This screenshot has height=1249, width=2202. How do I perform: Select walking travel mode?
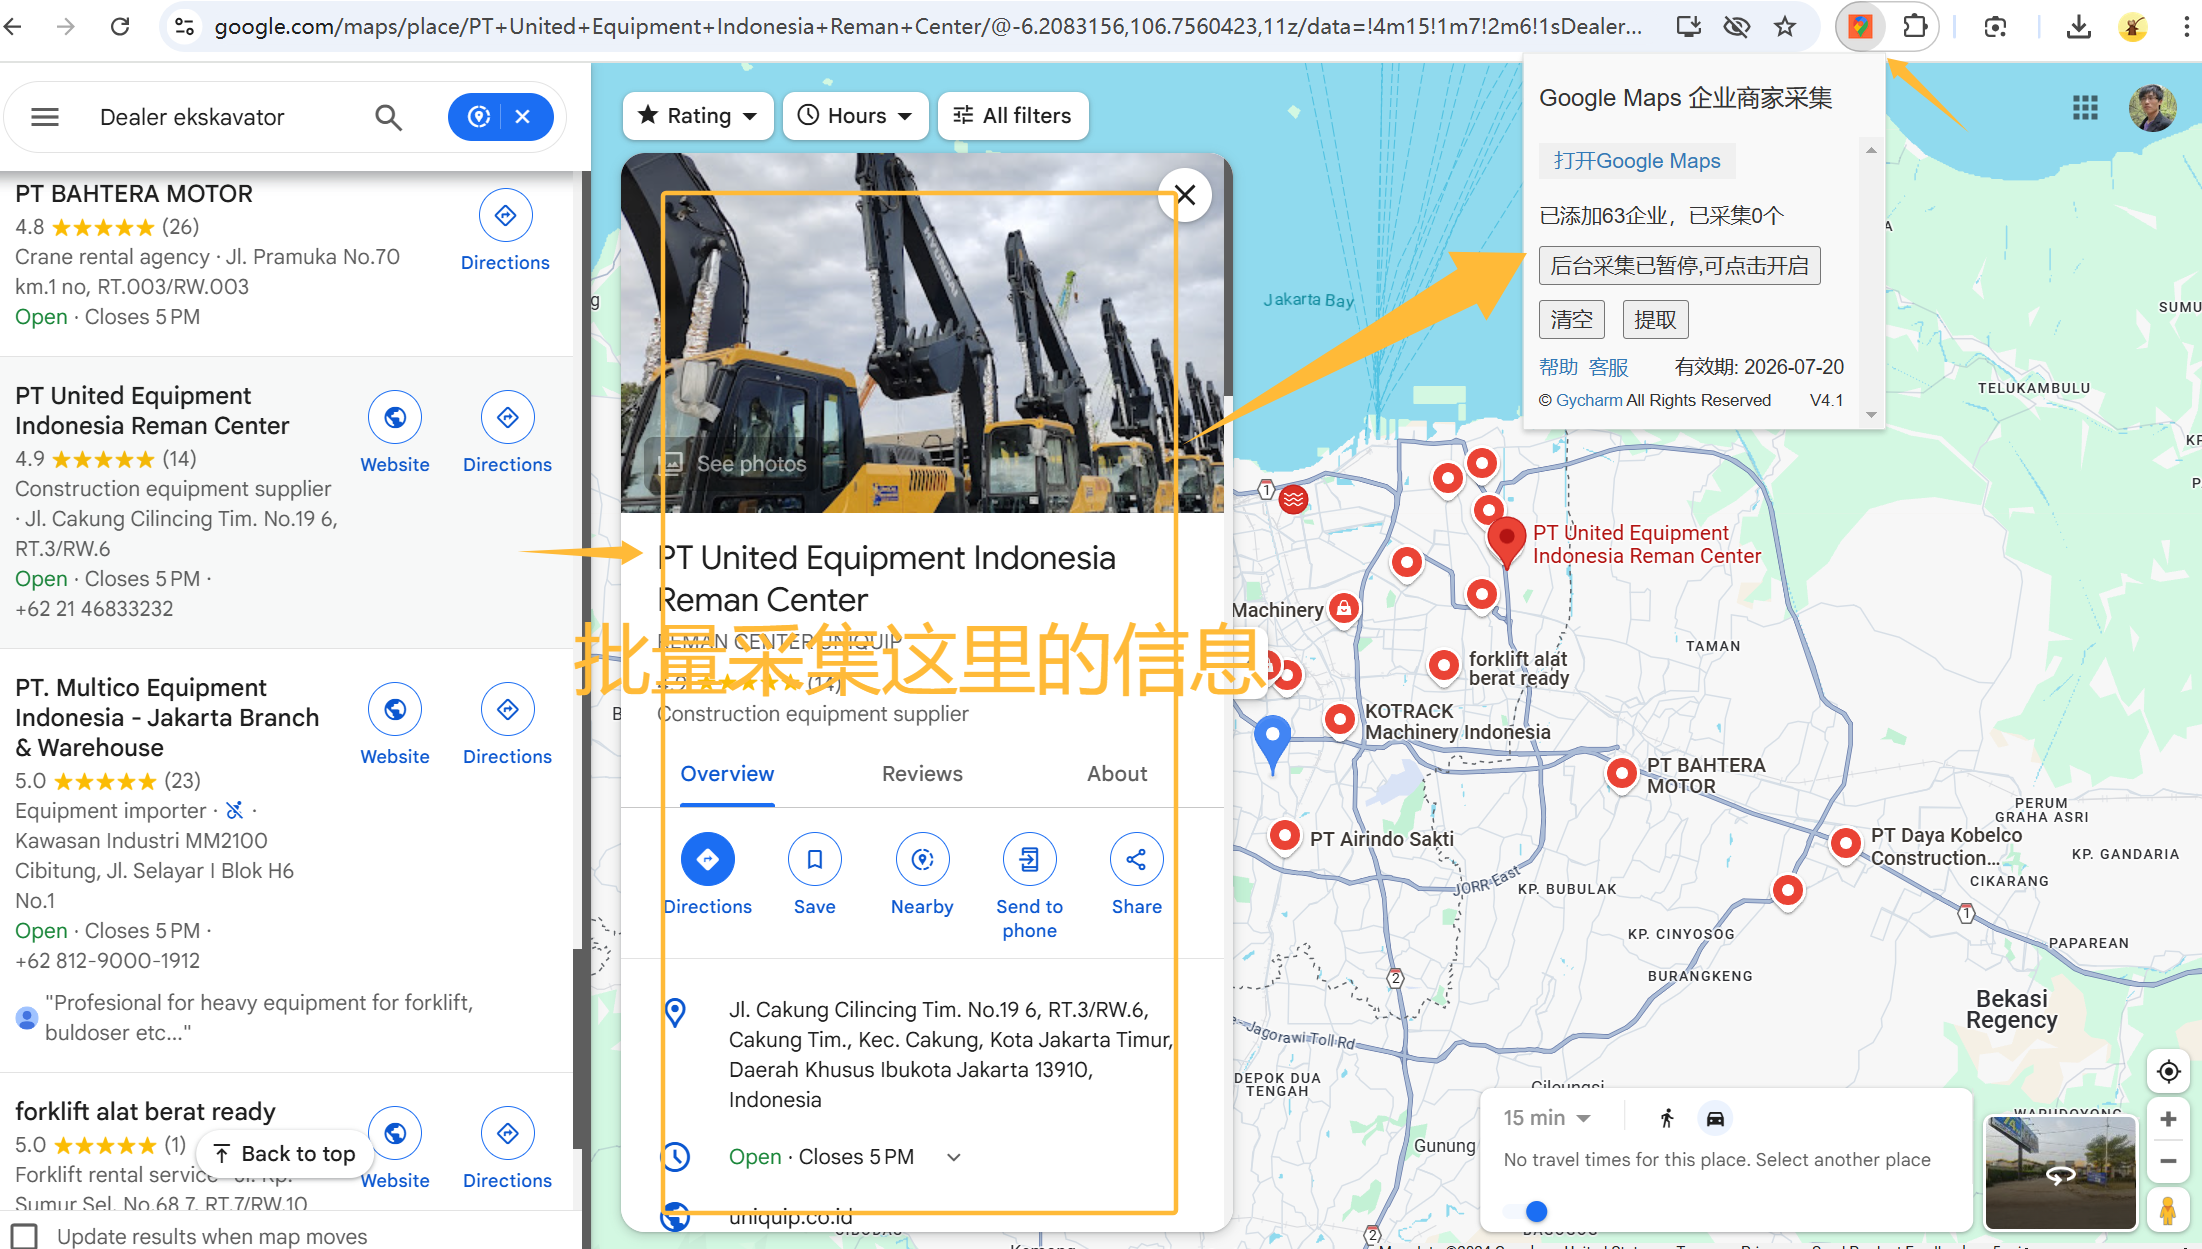(1667, 1118)
